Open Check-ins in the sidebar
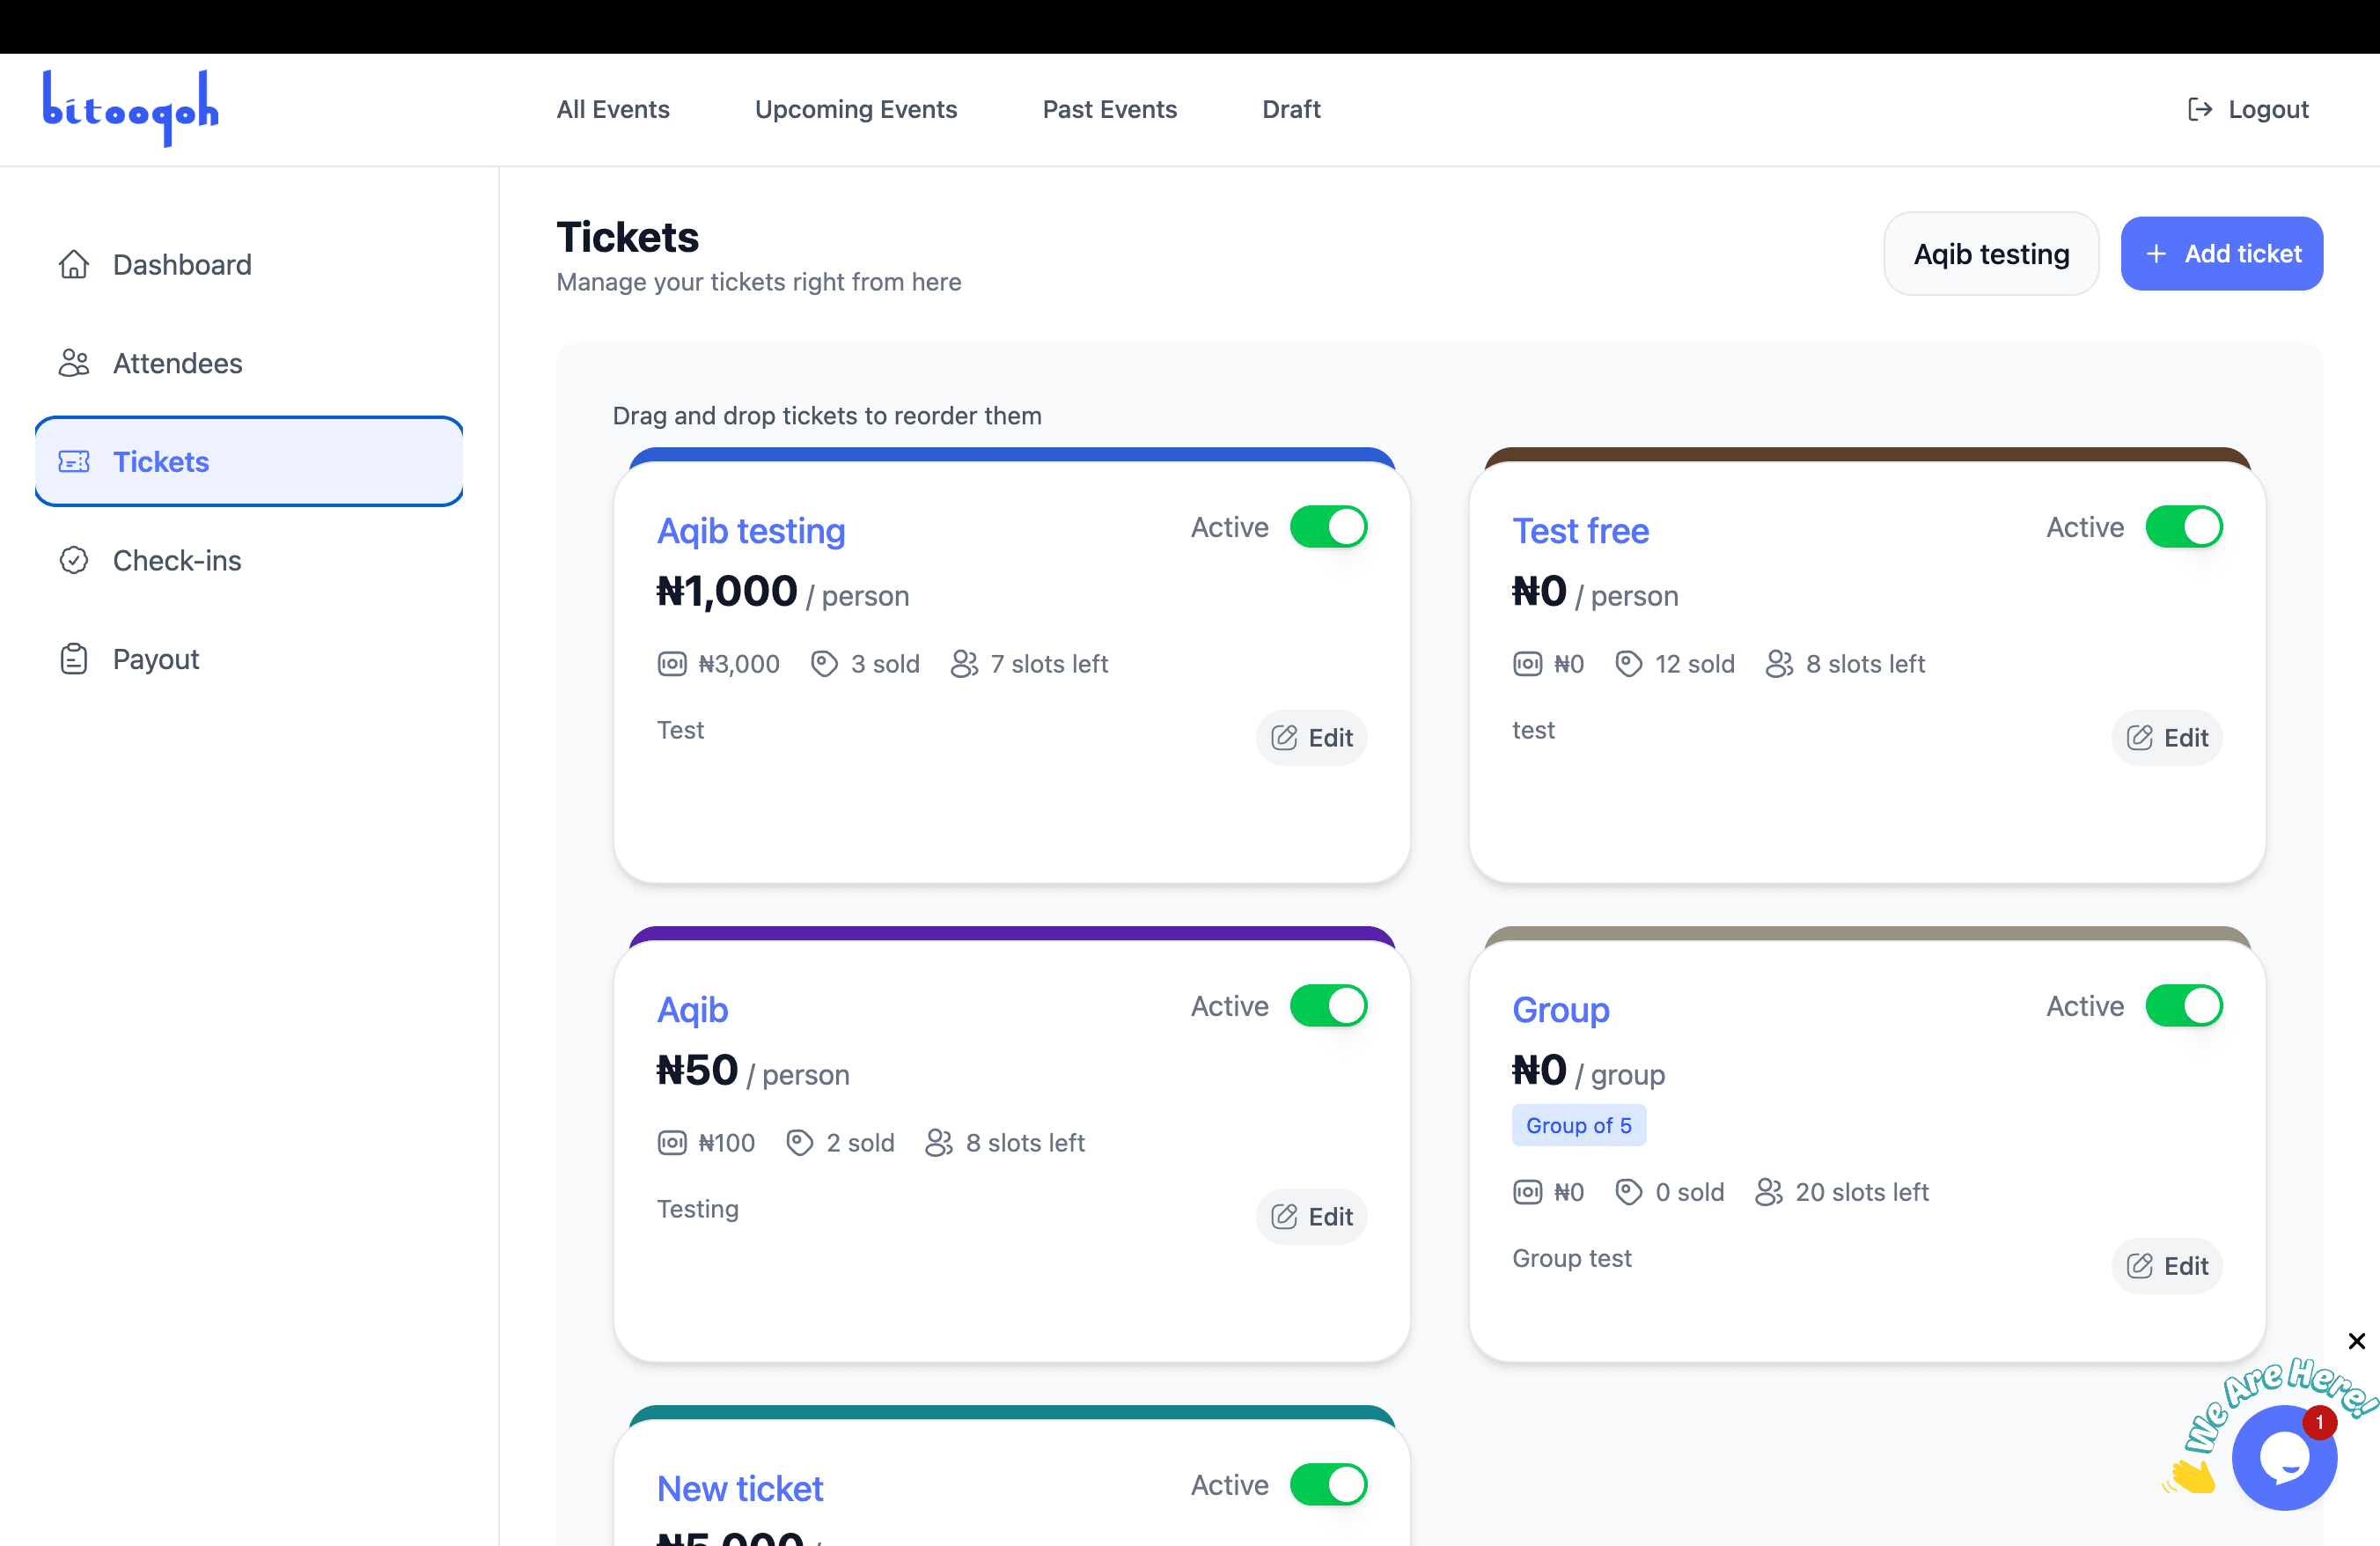 click(249, 560)
